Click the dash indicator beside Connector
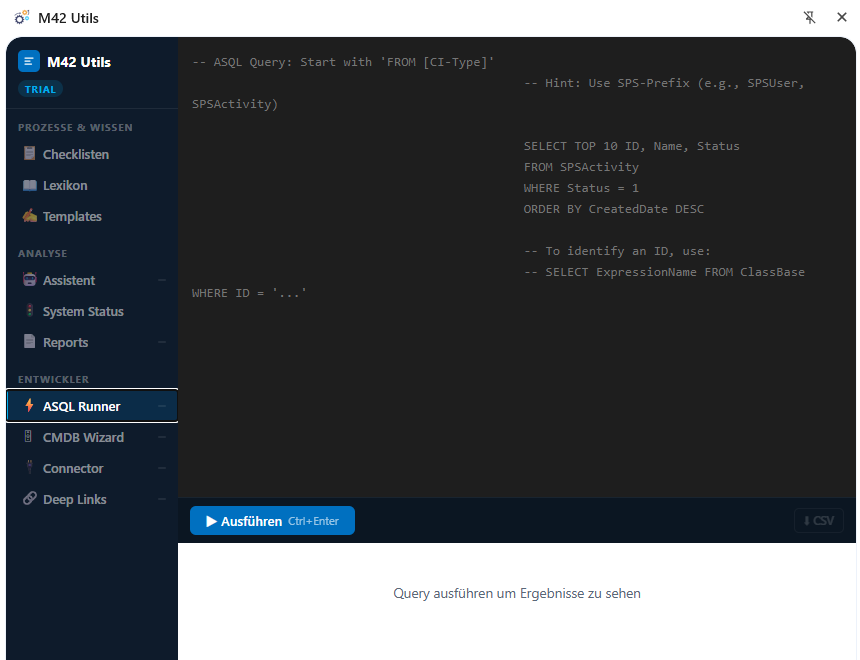The width and height of the screenshot is (860, 660). [x=162, y=468]
